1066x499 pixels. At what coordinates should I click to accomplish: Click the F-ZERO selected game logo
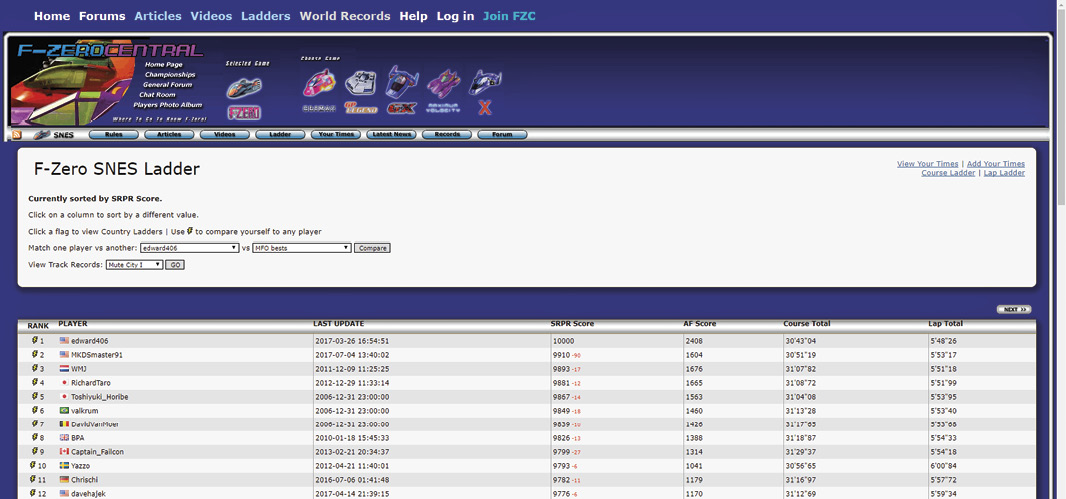[244, 112]
